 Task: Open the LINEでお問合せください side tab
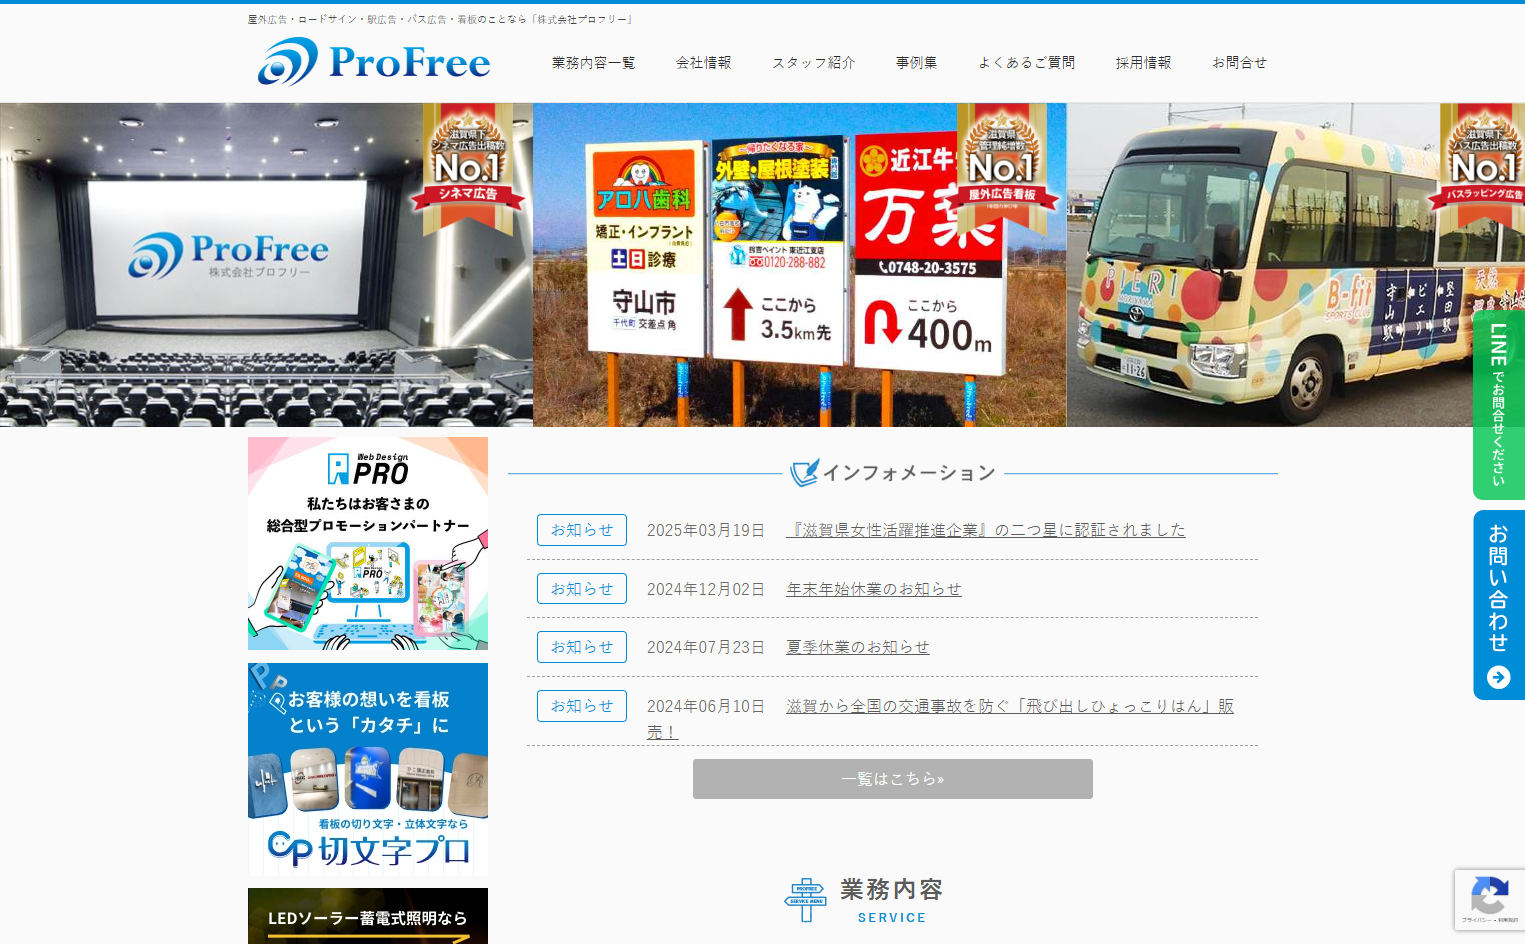pos(1499,404)
